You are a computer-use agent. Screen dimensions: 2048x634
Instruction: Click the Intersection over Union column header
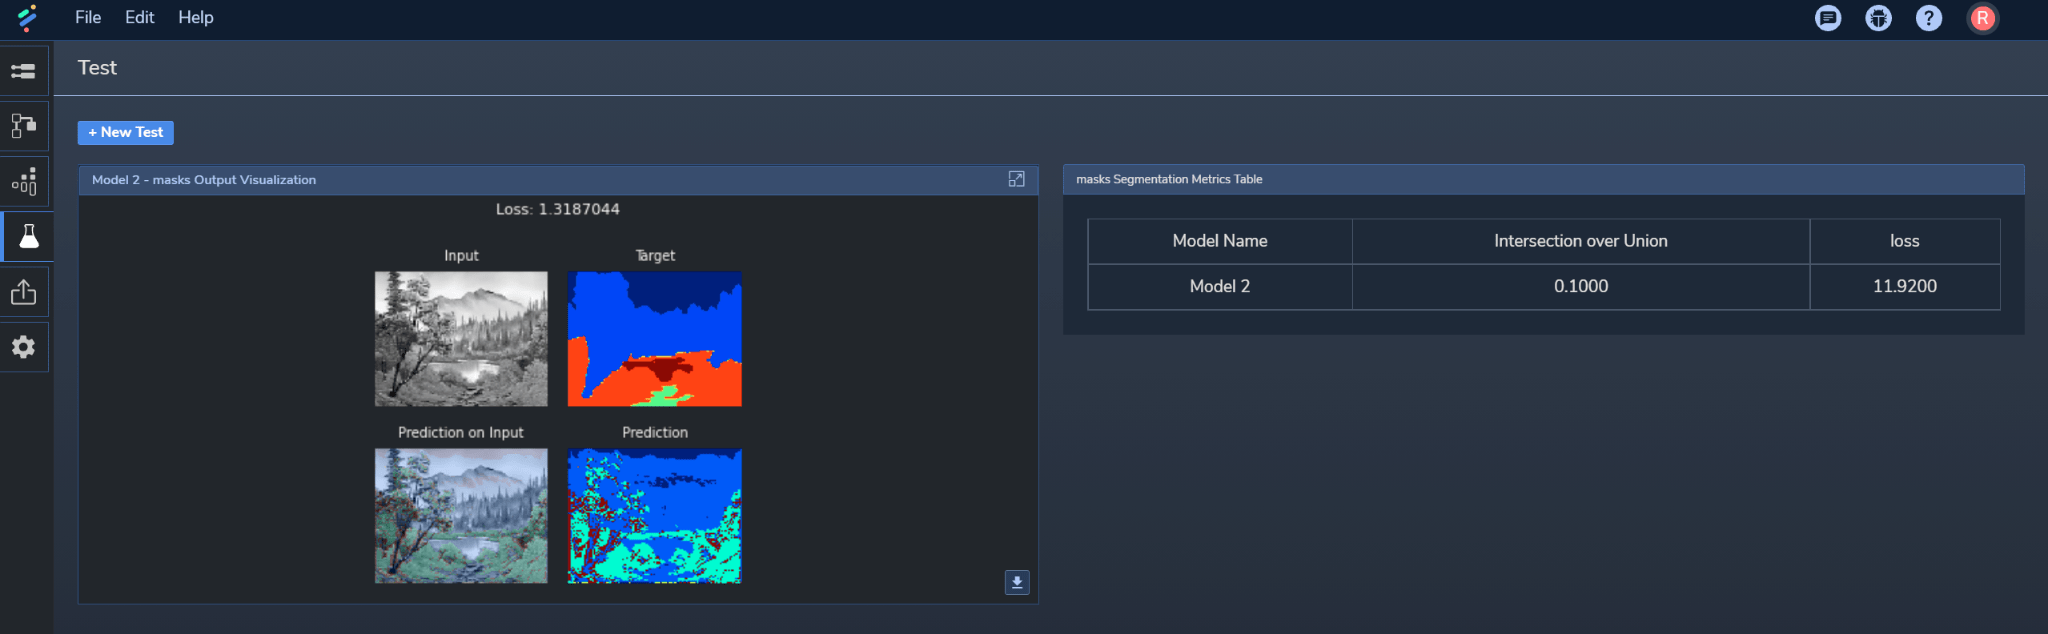point(1581,241)
